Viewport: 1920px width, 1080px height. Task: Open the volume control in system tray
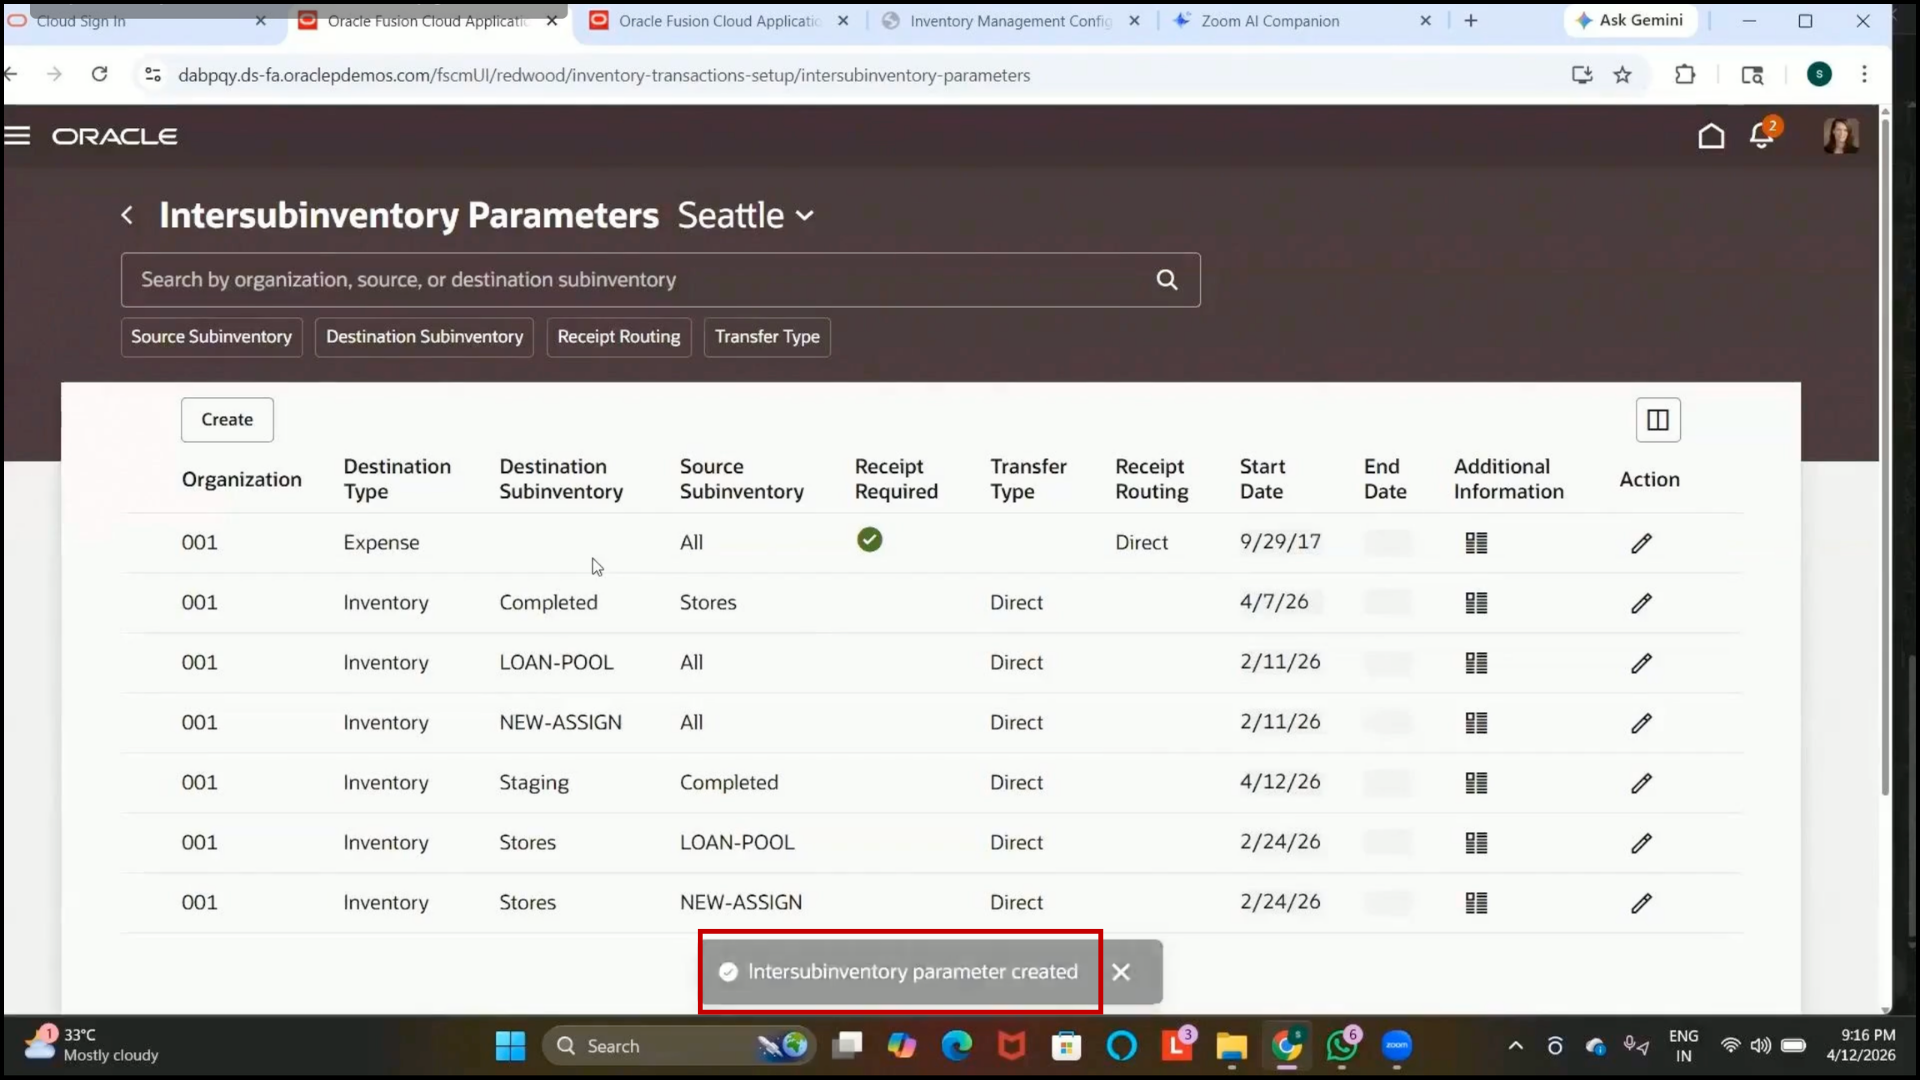pos(1761,1046)
